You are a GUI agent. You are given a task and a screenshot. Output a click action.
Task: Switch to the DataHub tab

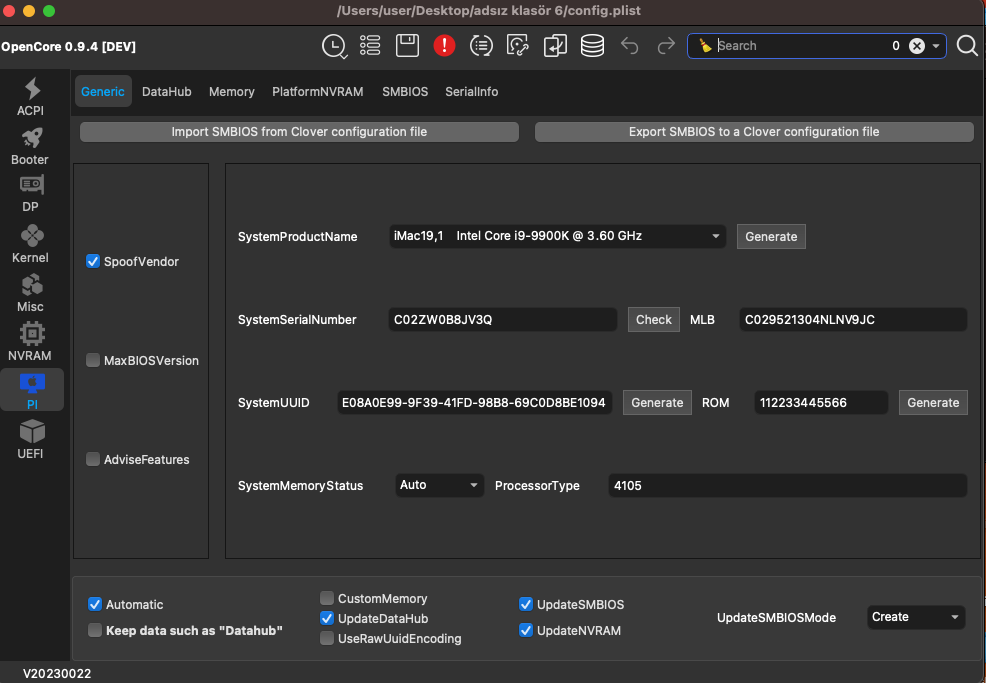[x=166, y=92]
